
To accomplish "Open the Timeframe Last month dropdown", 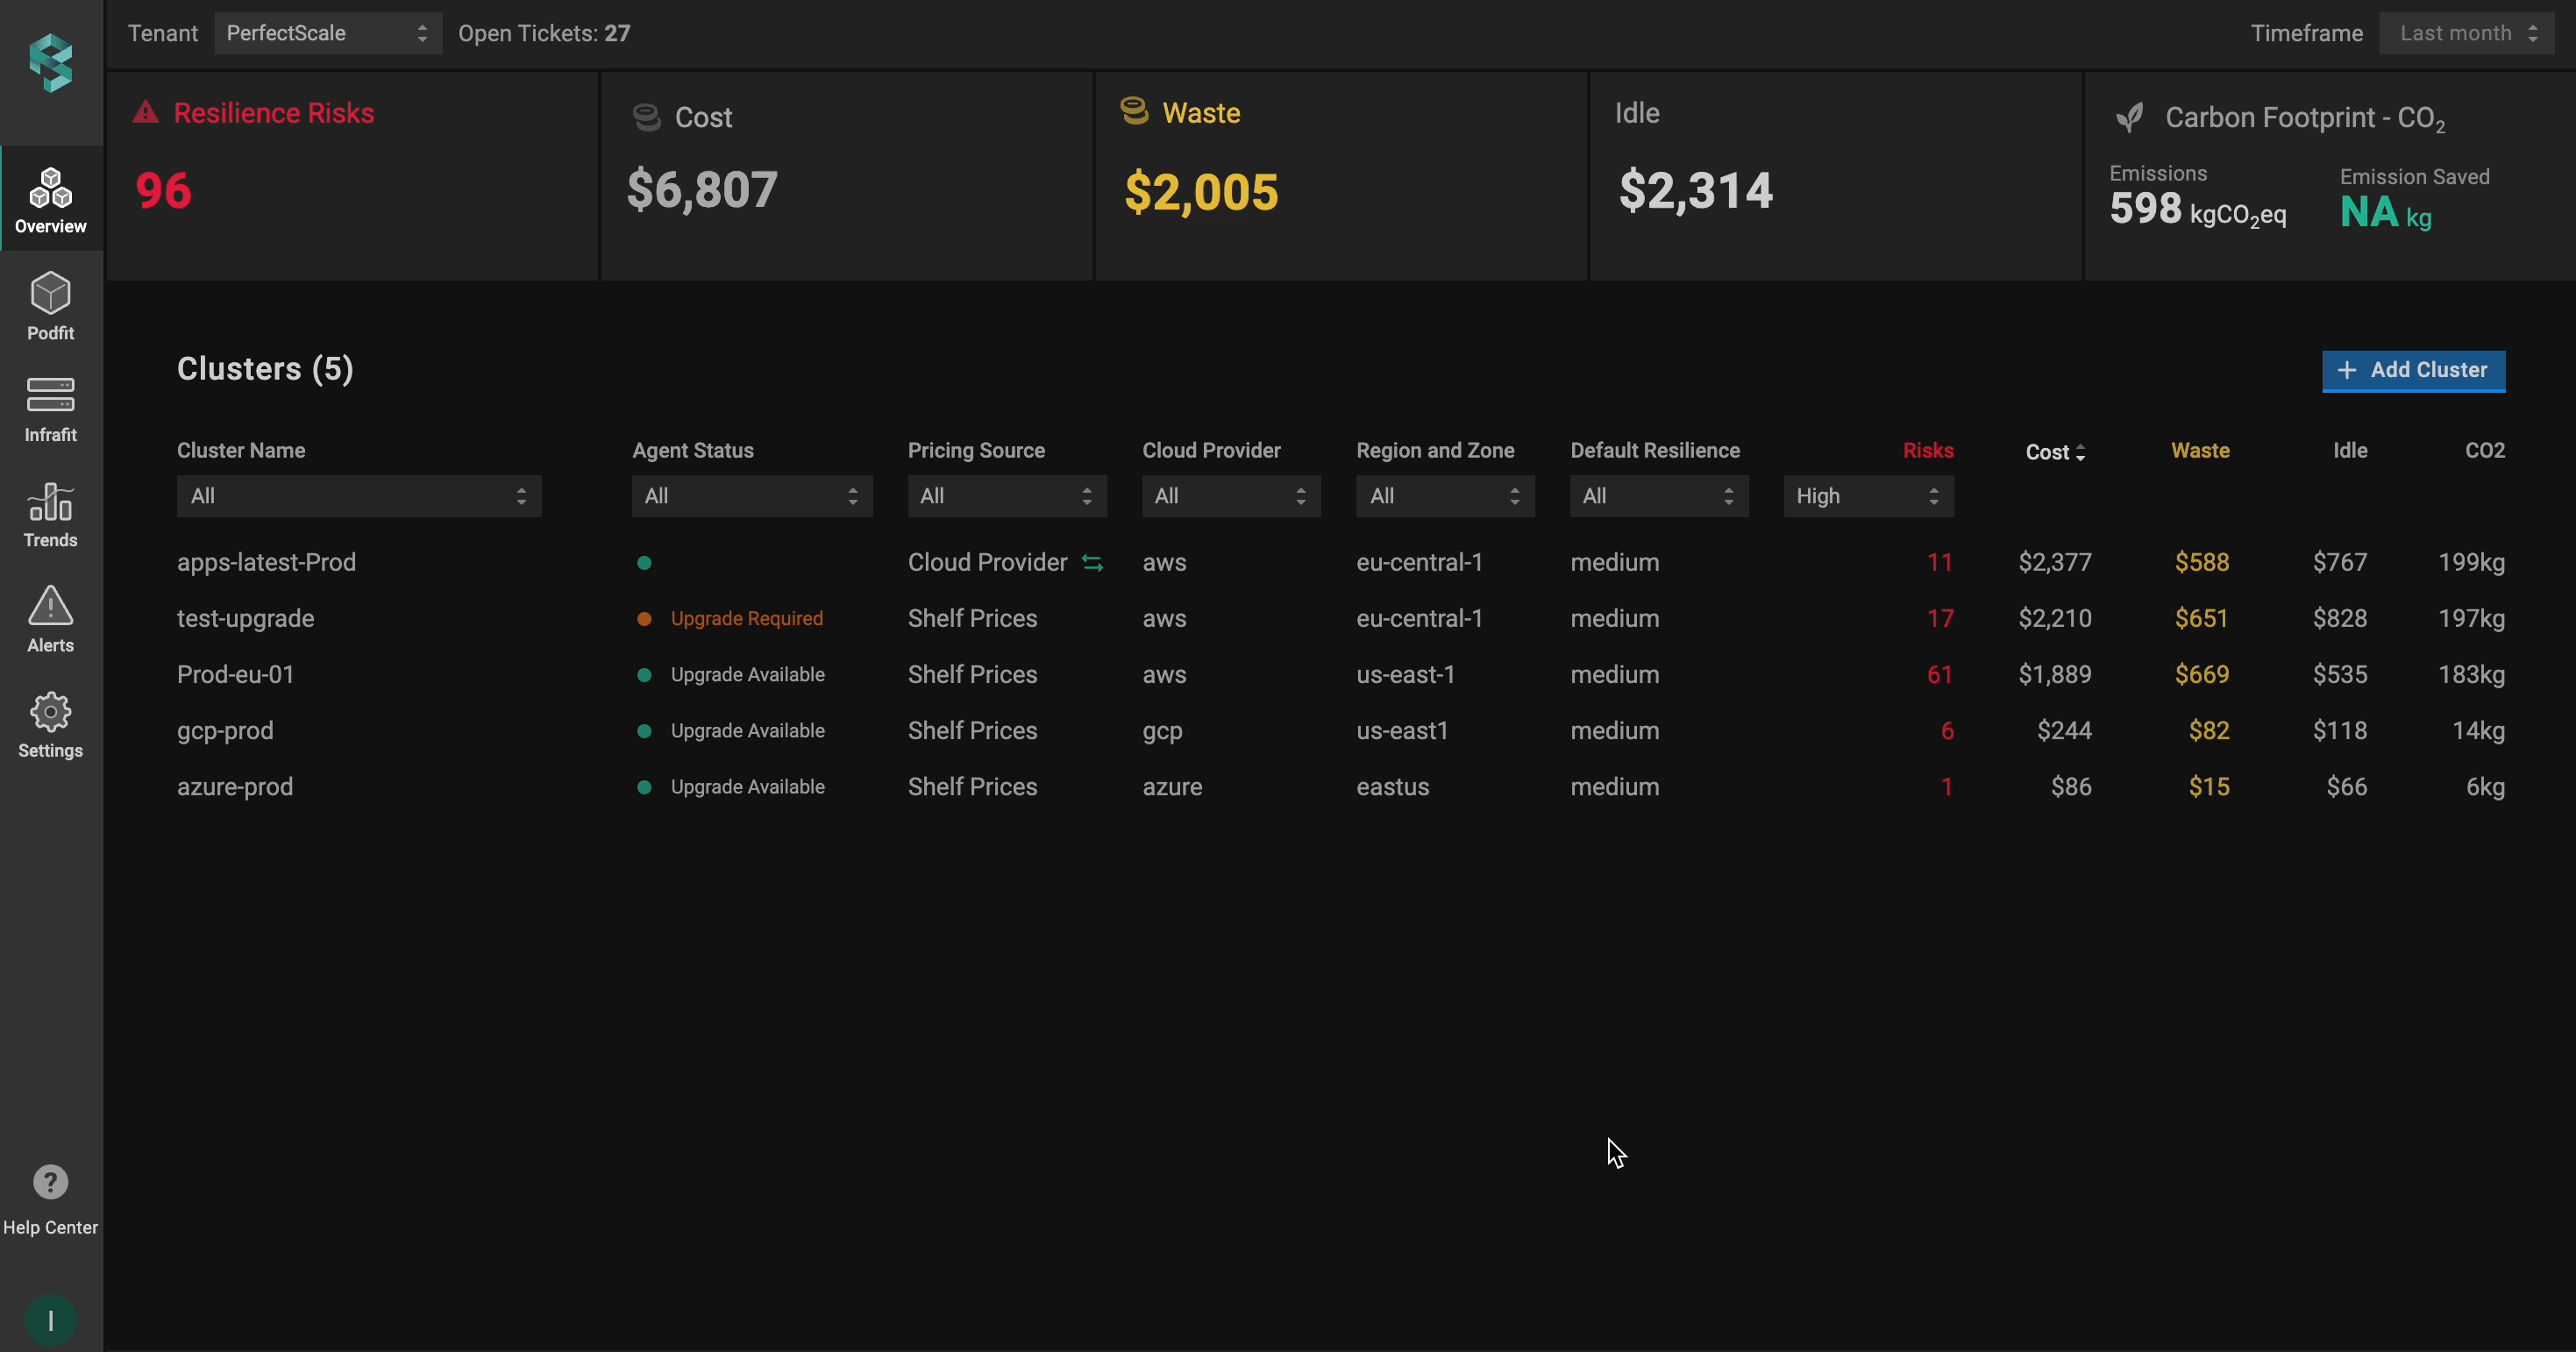I will (2466, 33).
